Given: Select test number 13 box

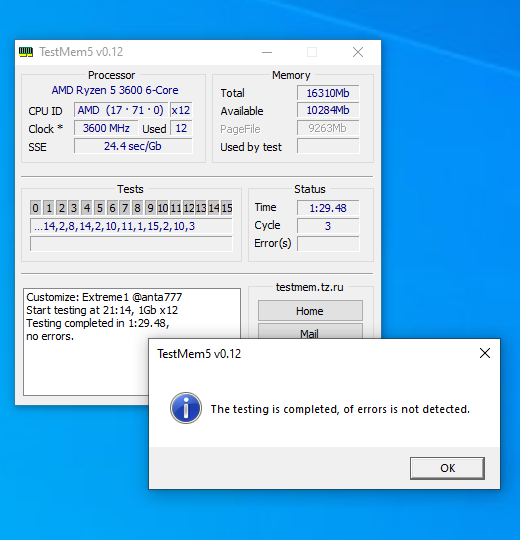Looking at the screenshot, I should pyautogui.click(x=201, y=208).
